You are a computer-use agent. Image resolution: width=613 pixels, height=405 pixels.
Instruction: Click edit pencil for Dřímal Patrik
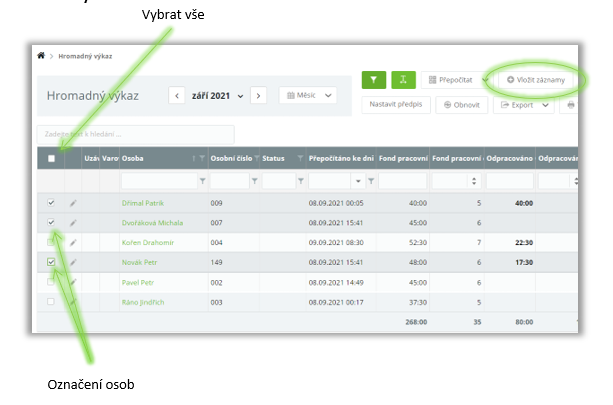pyautogui.click(x=73, y=203)
